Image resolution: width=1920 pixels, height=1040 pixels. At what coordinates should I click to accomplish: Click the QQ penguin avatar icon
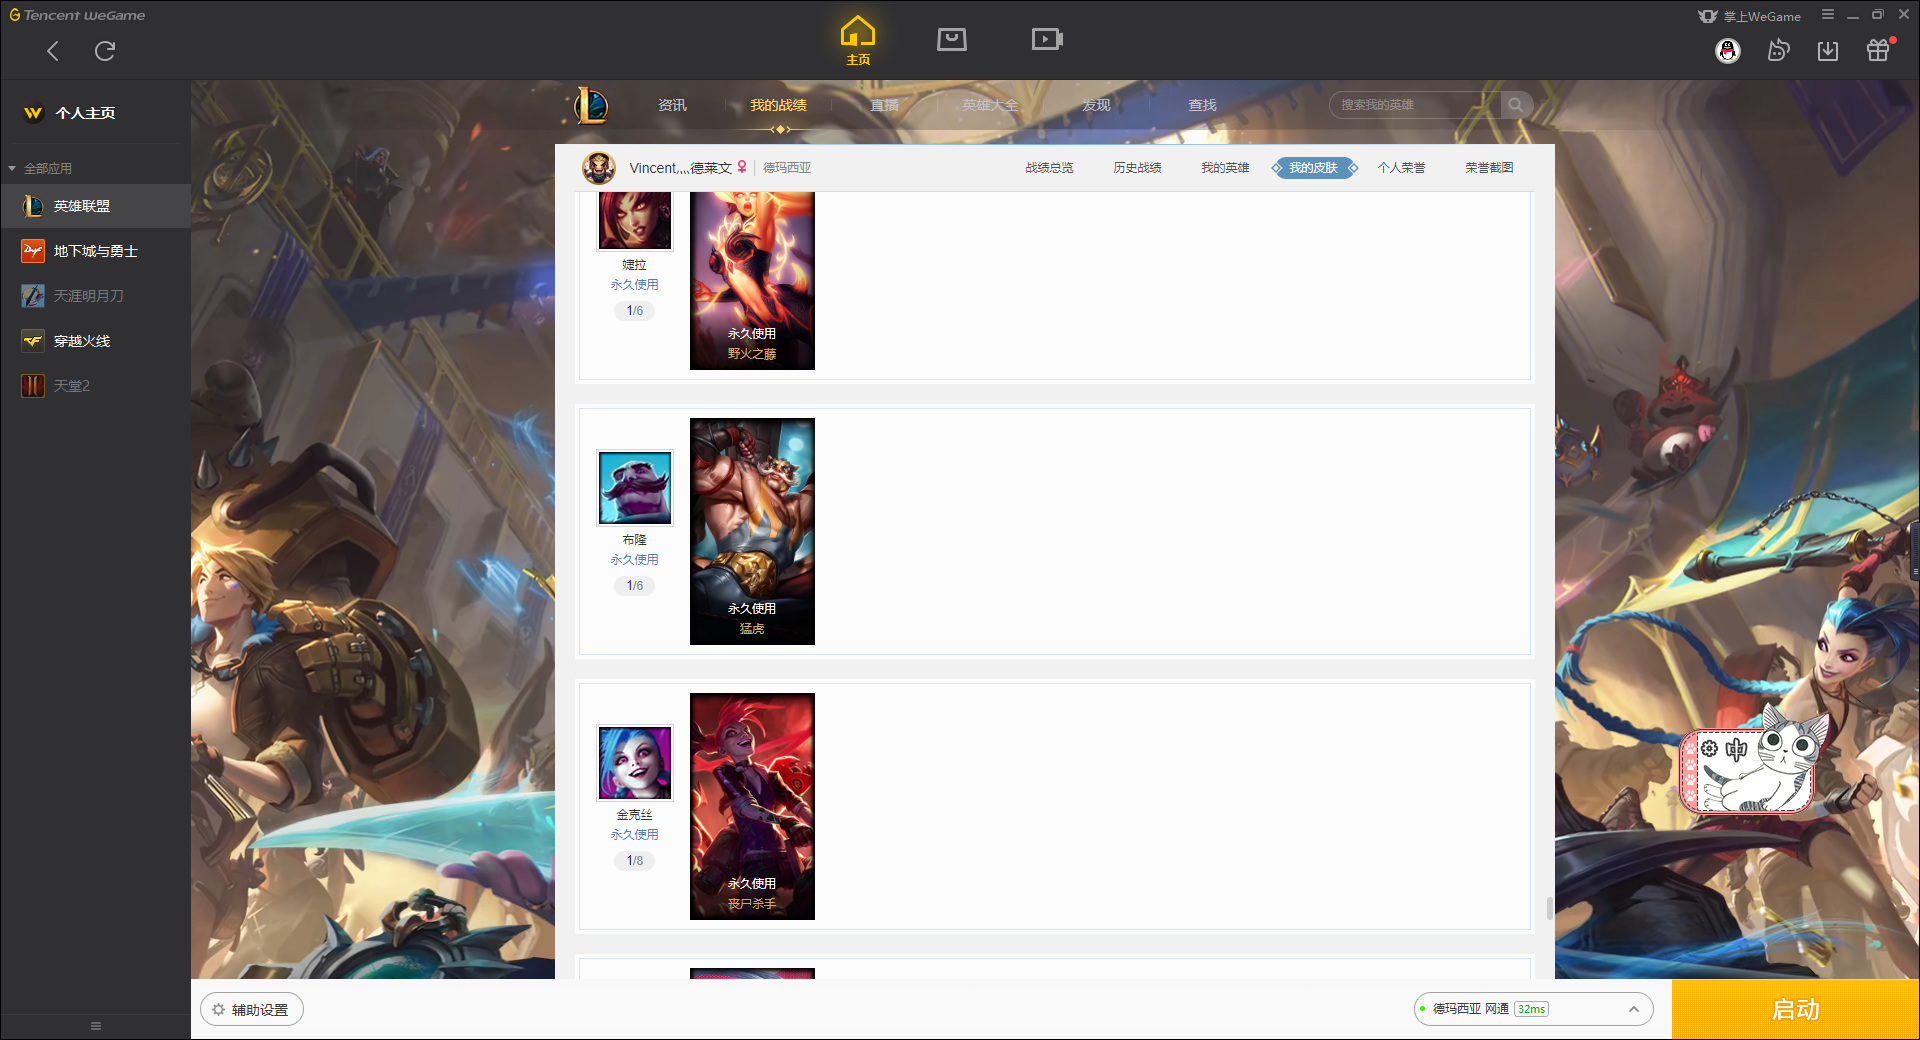[x=1728, y=51]
